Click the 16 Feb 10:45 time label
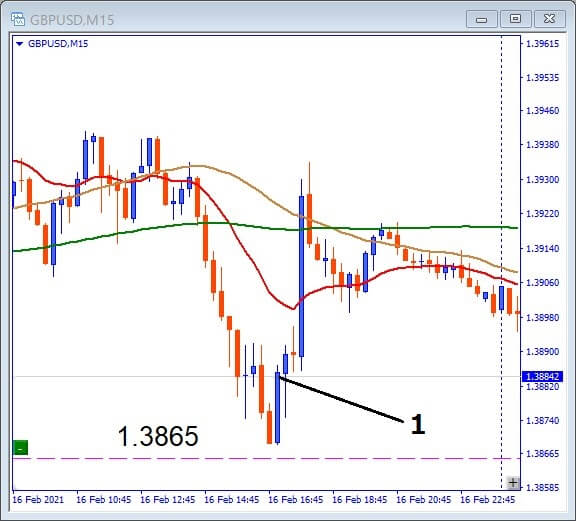 tap(104, 500)
